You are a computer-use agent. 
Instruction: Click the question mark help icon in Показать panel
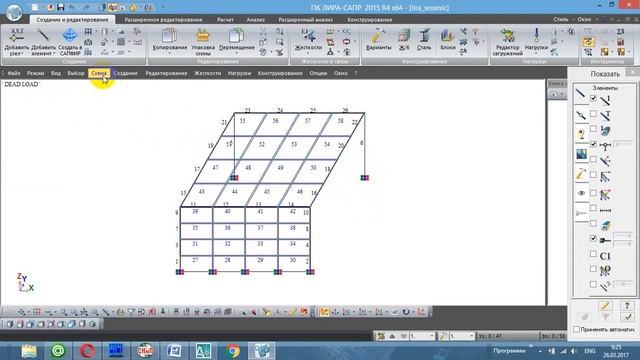pos(628,305)
